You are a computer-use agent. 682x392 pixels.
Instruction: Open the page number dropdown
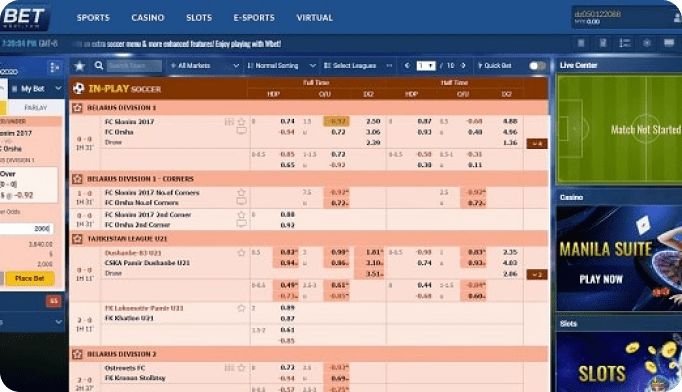coord(426,66)
